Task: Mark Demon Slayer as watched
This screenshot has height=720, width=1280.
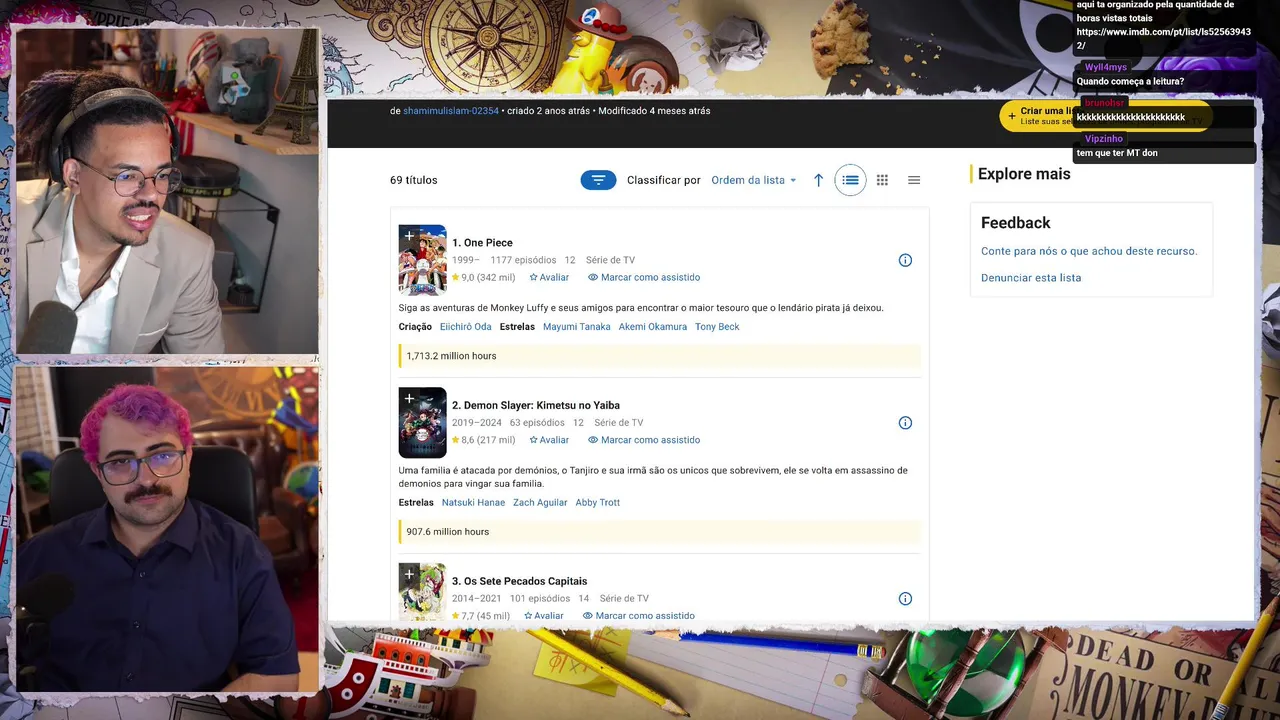Action: point(644,440)
